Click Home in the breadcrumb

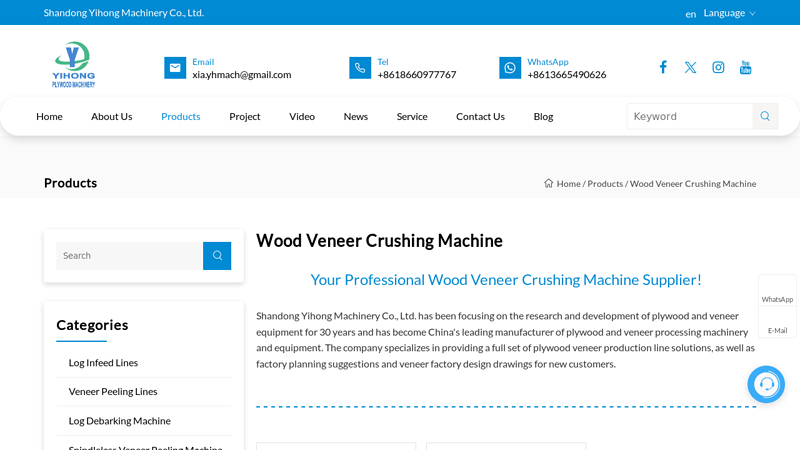[x=568, y=184]
